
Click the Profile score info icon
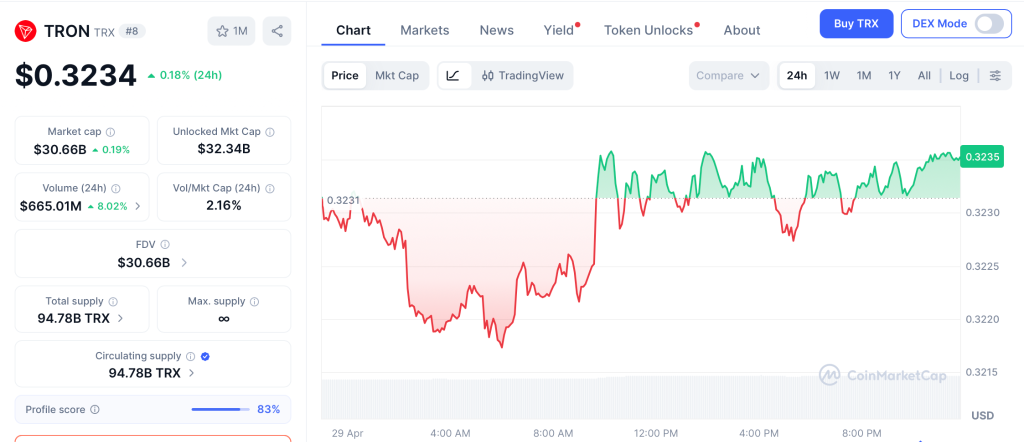coord(95,409)
